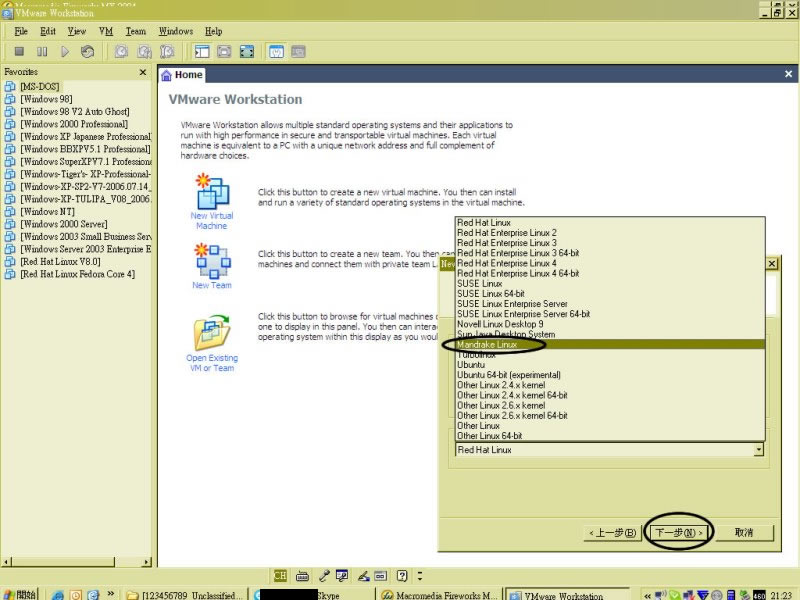This screenshot has width=800, height=600.
Task: Select Ubuntu 64-bit (experimental) option
Action: 610,375
